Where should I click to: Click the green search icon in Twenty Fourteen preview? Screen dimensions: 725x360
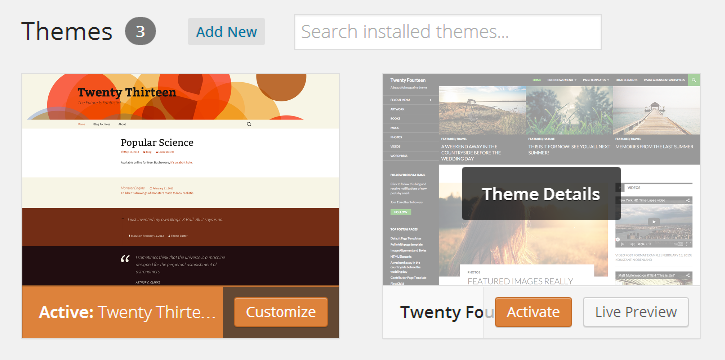point(694,80)
